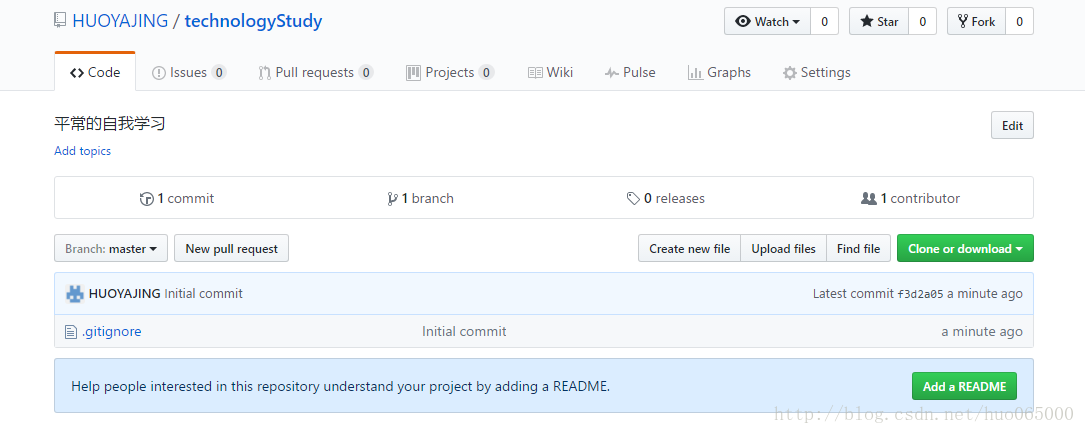Click the Find file button
The width and height of the screenshot is (1085, 434).
[858, 248]
